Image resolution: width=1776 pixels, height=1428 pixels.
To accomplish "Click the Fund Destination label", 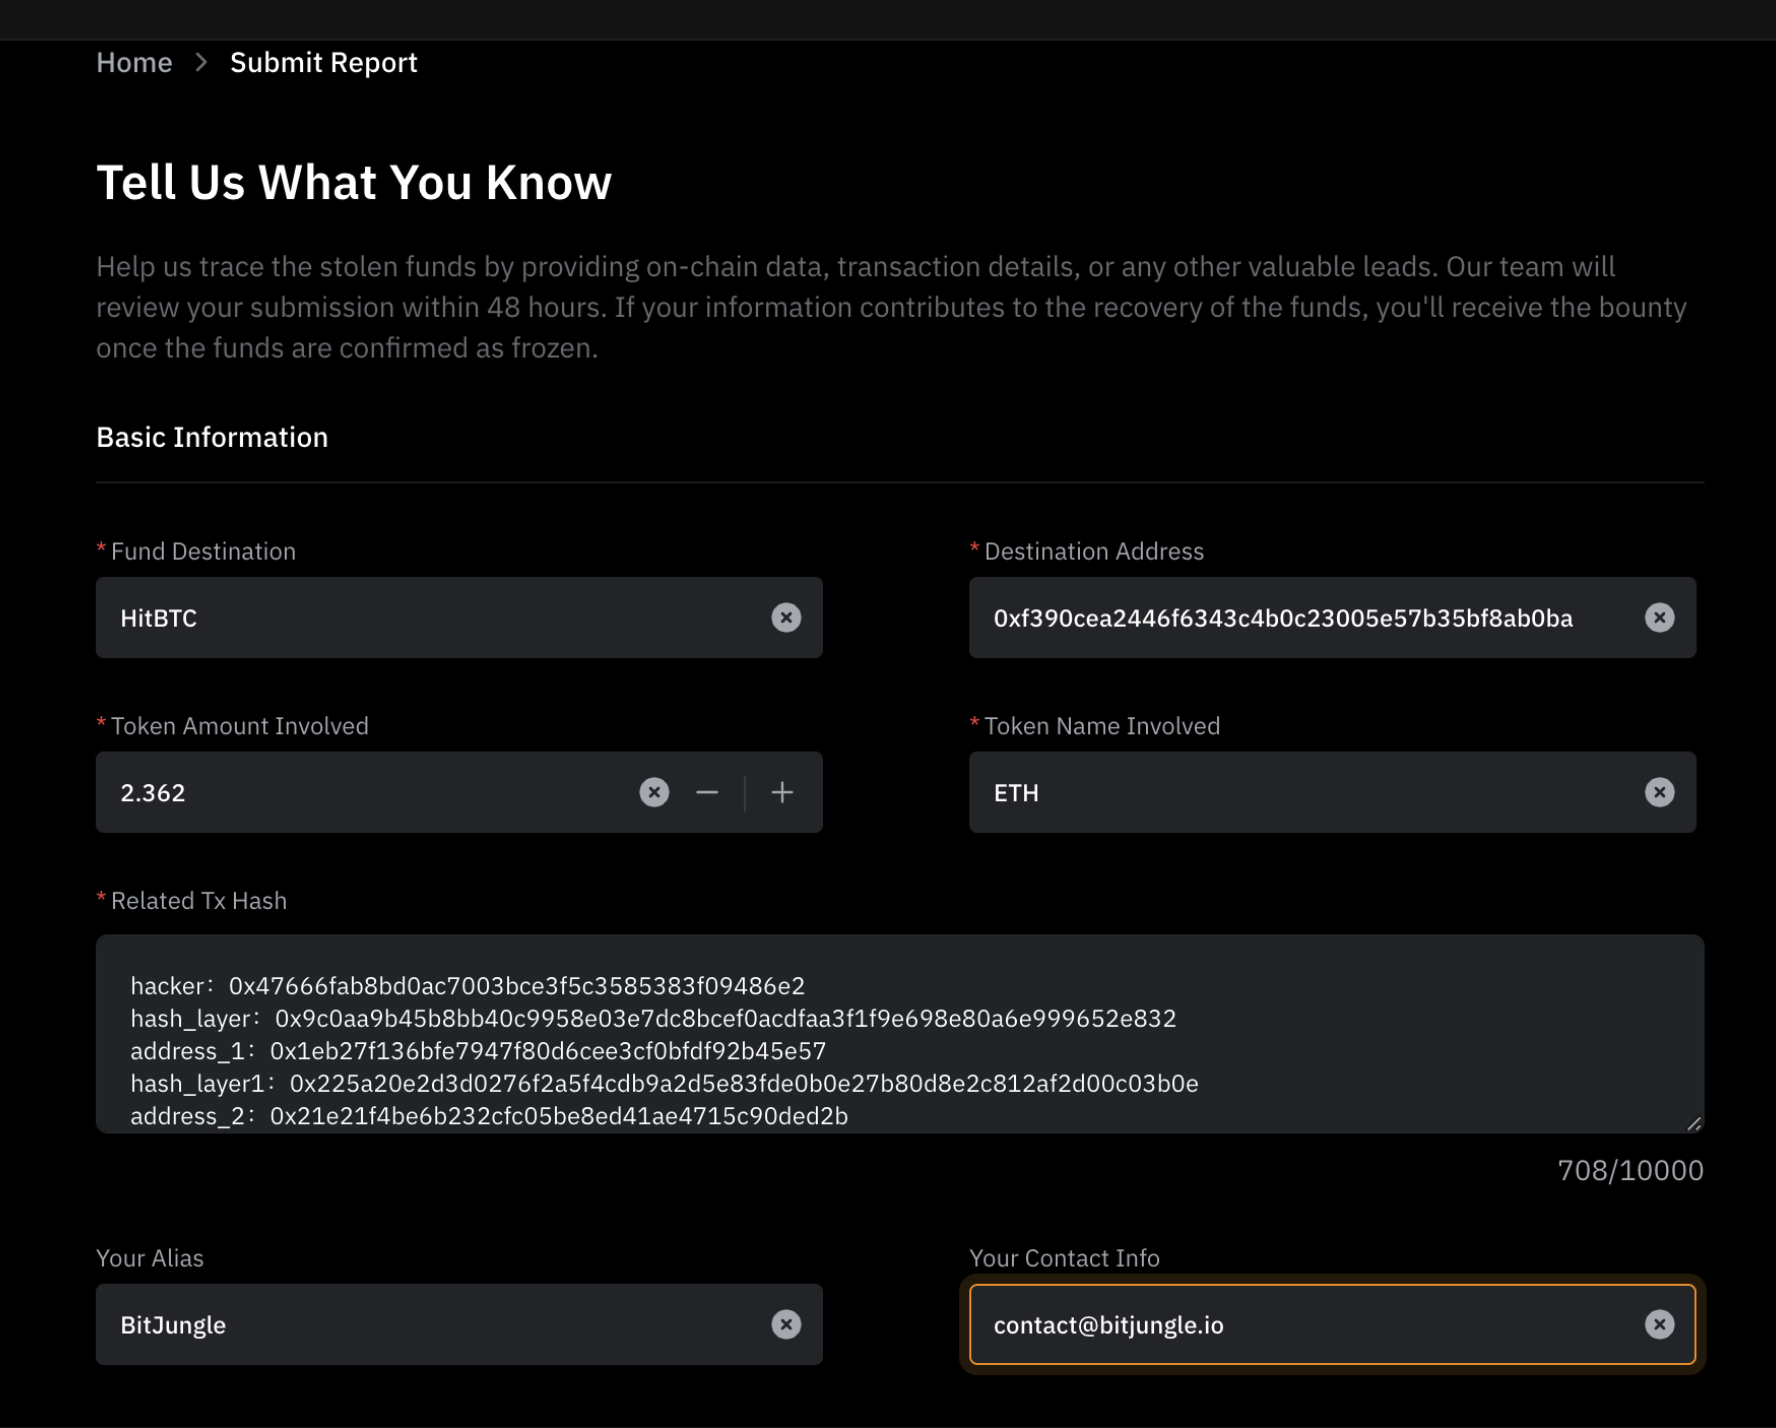I will click(x=203, y=552).
